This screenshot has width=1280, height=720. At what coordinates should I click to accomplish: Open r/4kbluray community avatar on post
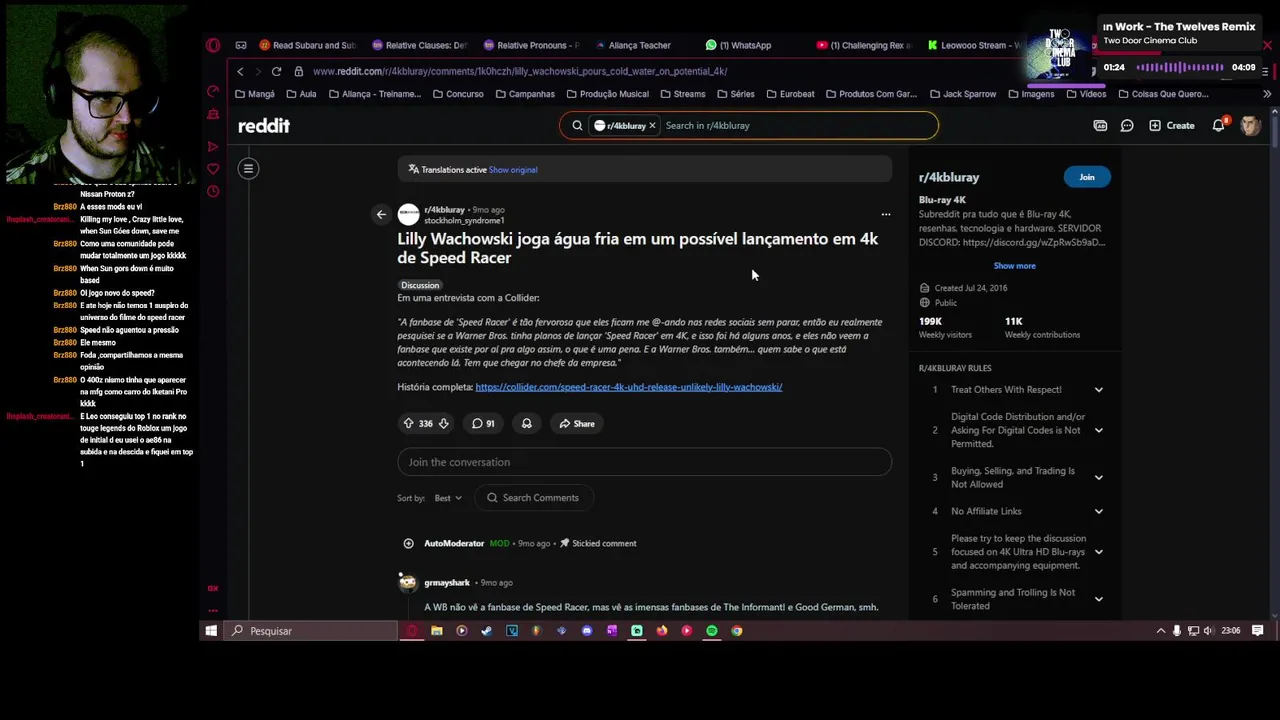(408, 214)
